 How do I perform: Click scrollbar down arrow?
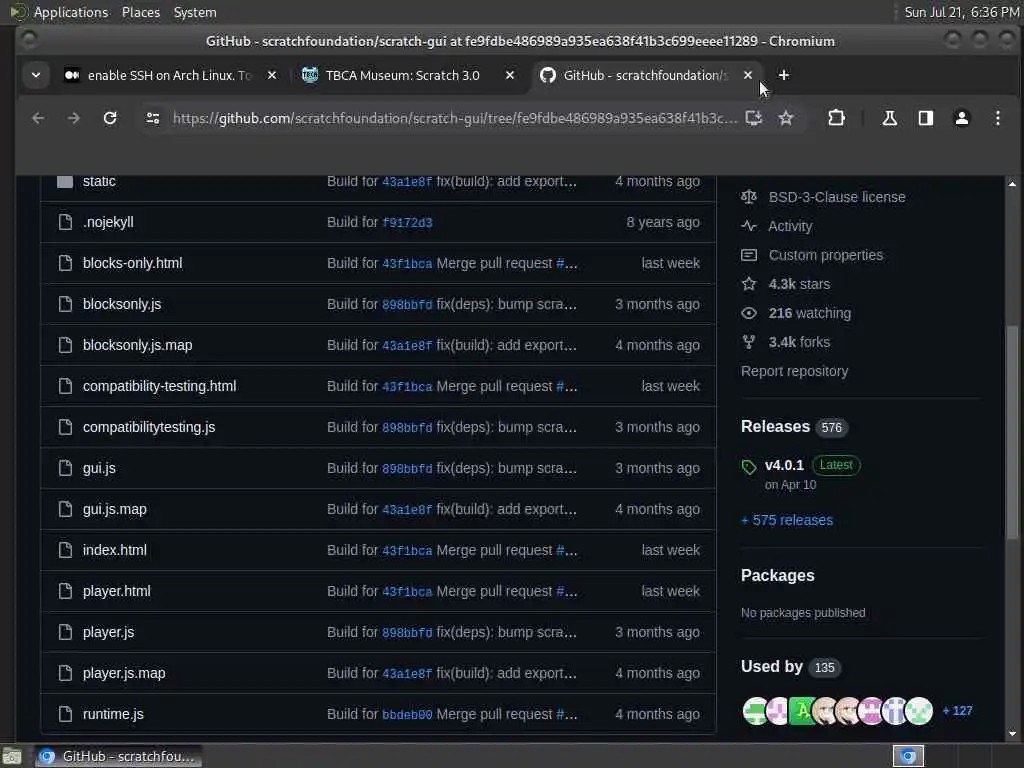tap(1012, 734)
